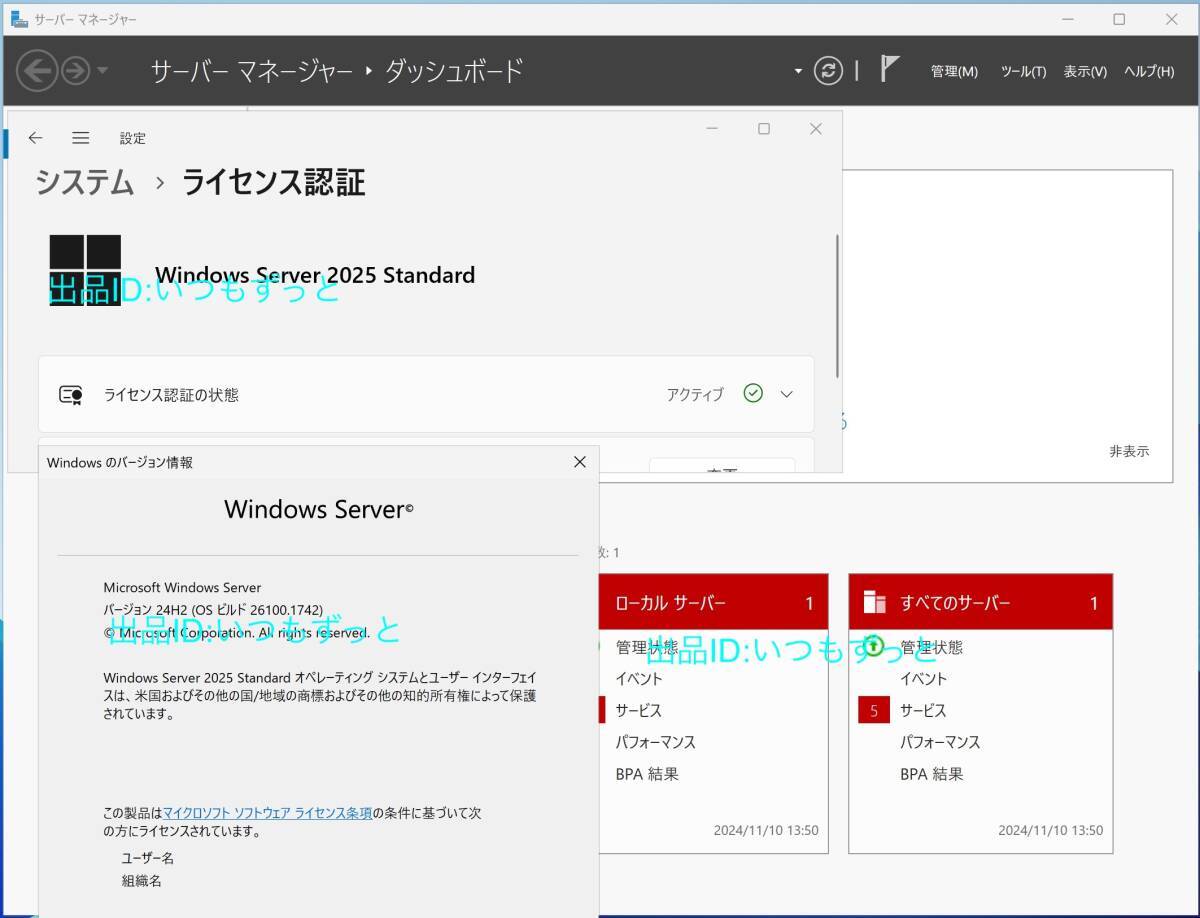Click the count 1 on the ローカル サーバー header
Image resolution: width=1200 pixels, height=918 pixels.
[810, 603]
